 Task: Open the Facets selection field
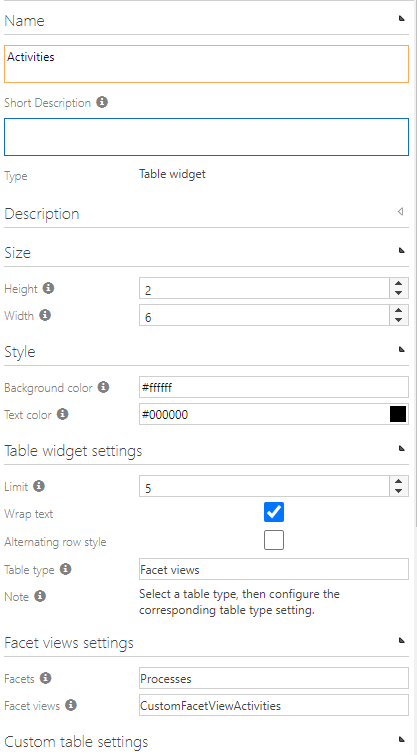274,678
